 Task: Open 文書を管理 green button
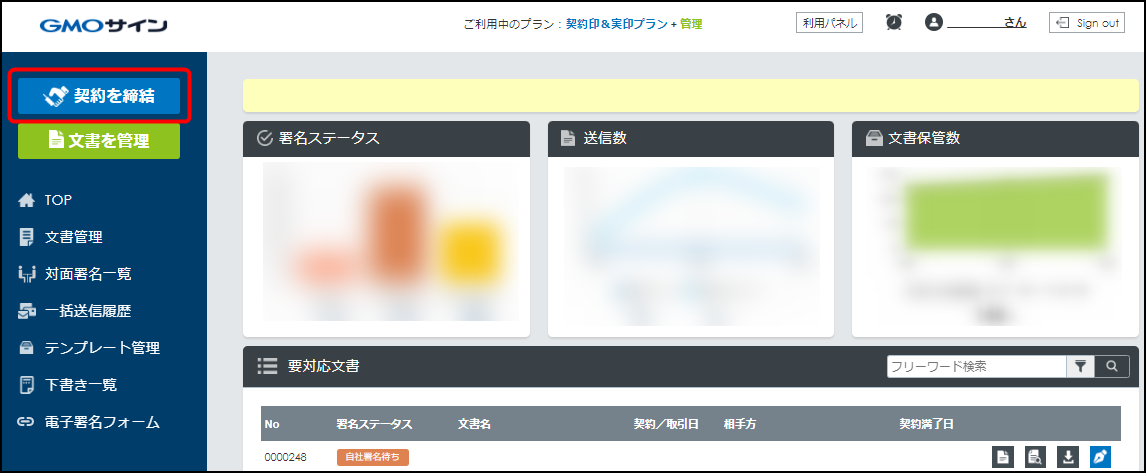click(x=99, y=141)
